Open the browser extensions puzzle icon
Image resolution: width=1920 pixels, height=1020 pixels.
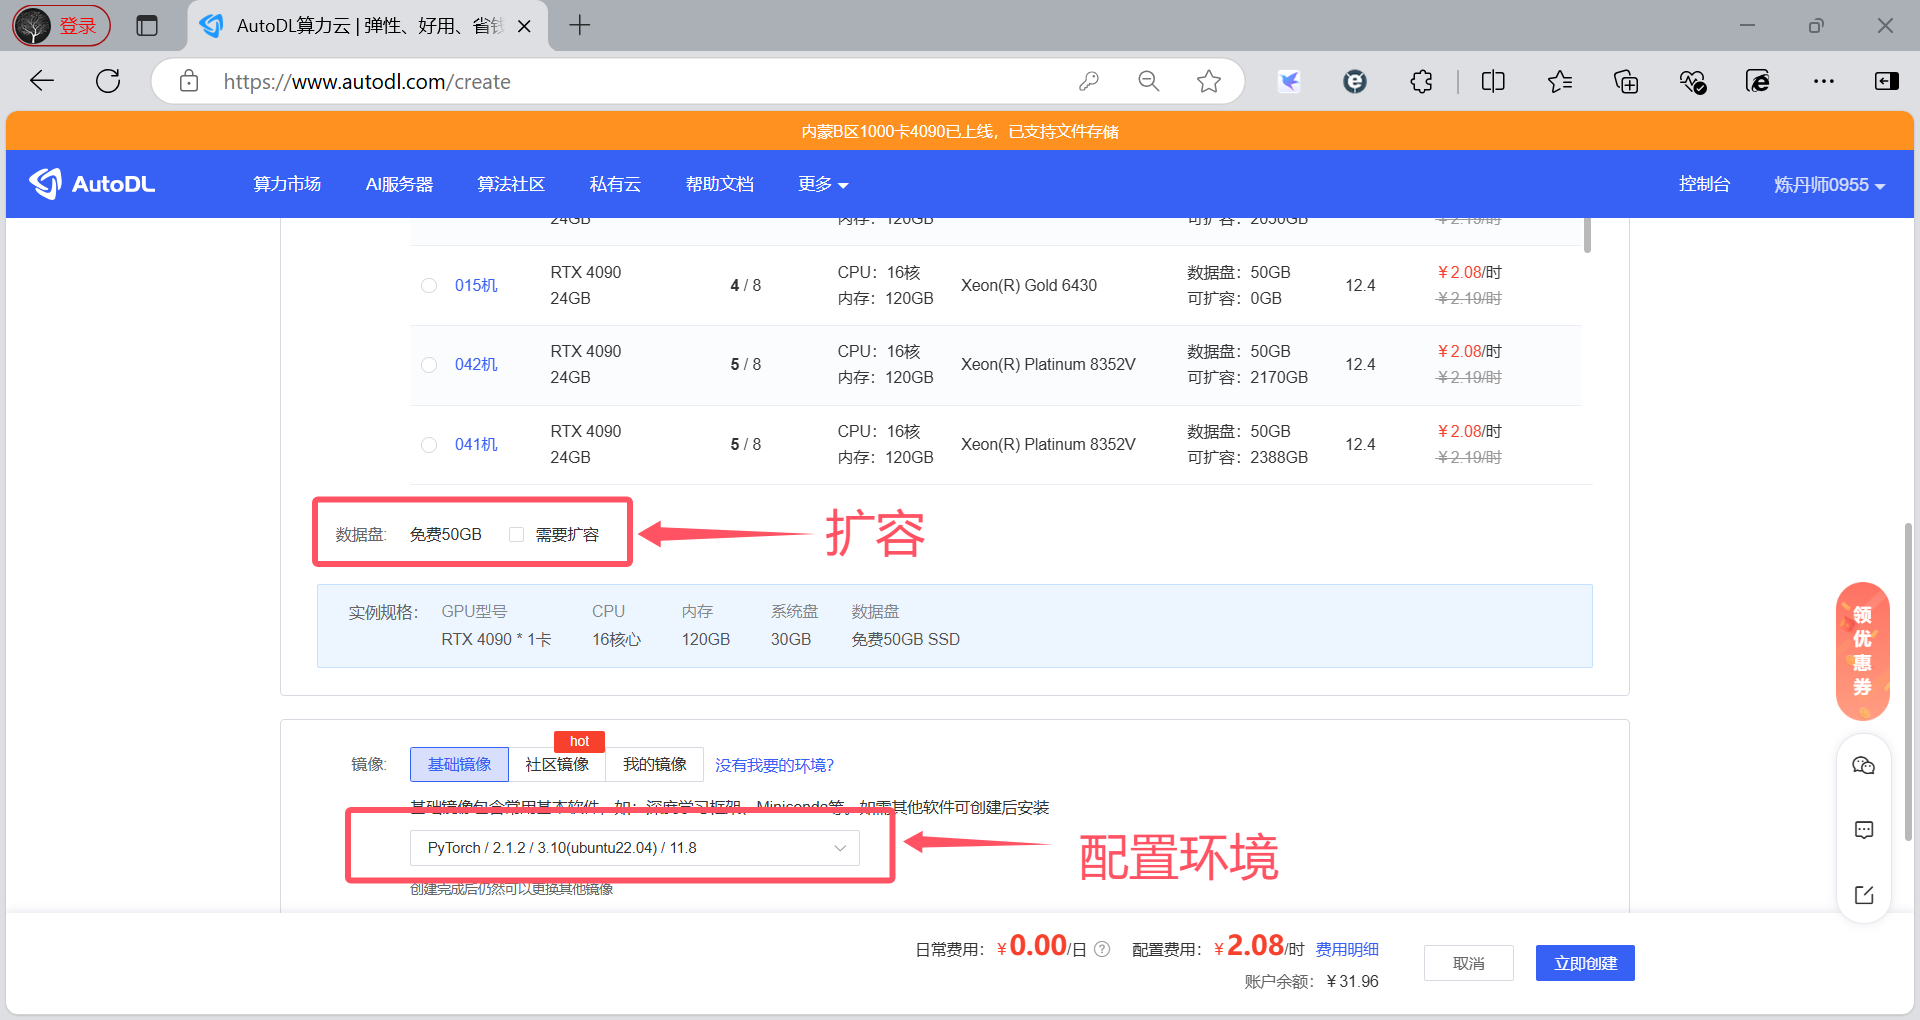[x=1421, y=81]
